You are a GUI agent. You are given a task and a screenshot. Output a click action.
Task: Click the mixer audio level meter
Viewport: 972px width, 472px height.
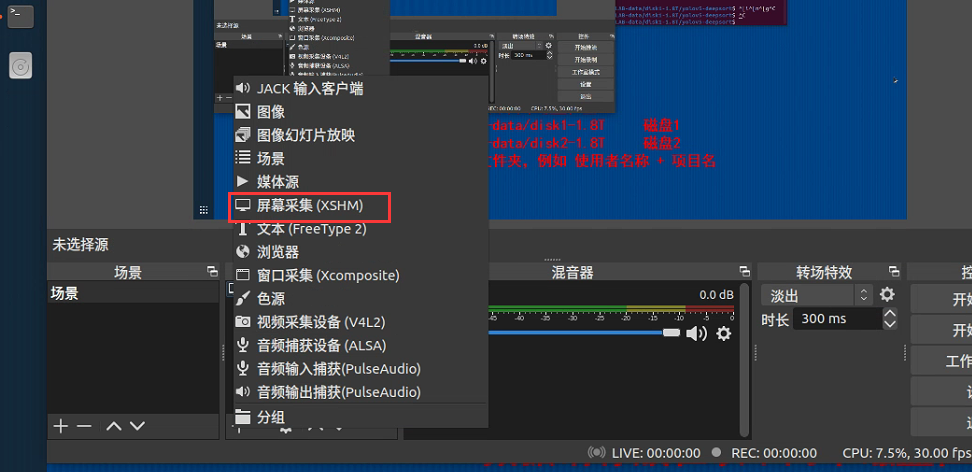pyautogui.click(x=611, y=308)
